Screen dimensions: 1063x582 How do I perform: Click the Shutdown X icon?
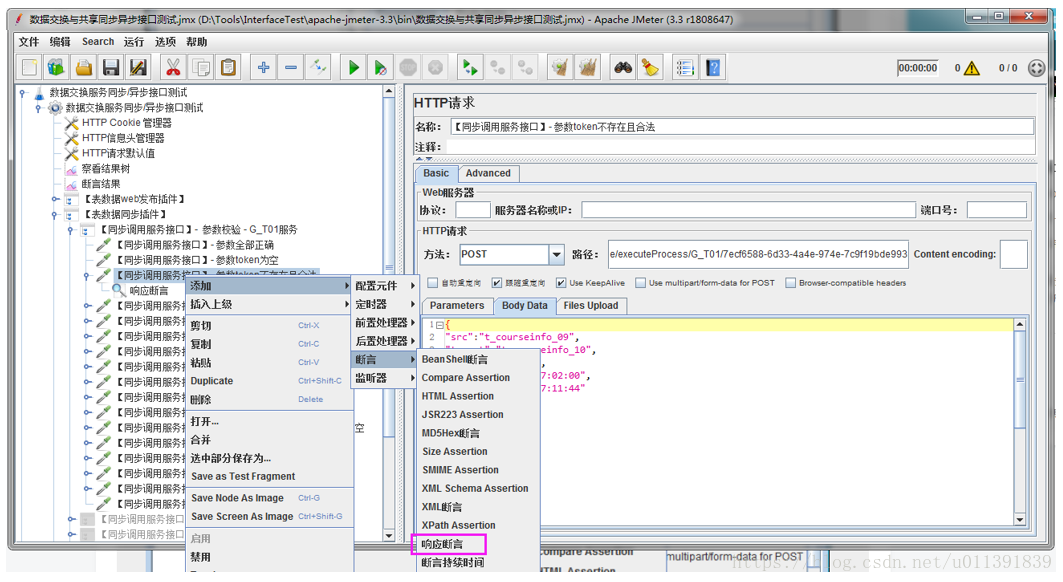tap(435, 68)
